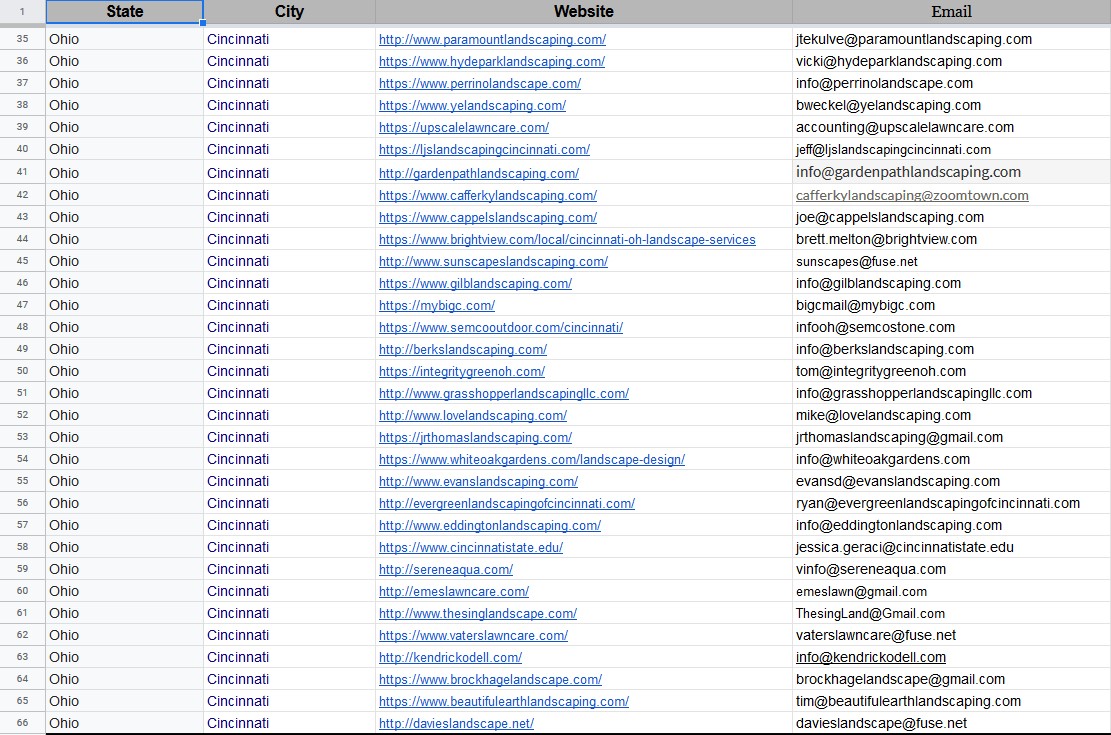Viewport: 1111px width, 735px height.
Task: Open the whiteoakgardens.com landscape-design link
Action: tap(532, 459)
